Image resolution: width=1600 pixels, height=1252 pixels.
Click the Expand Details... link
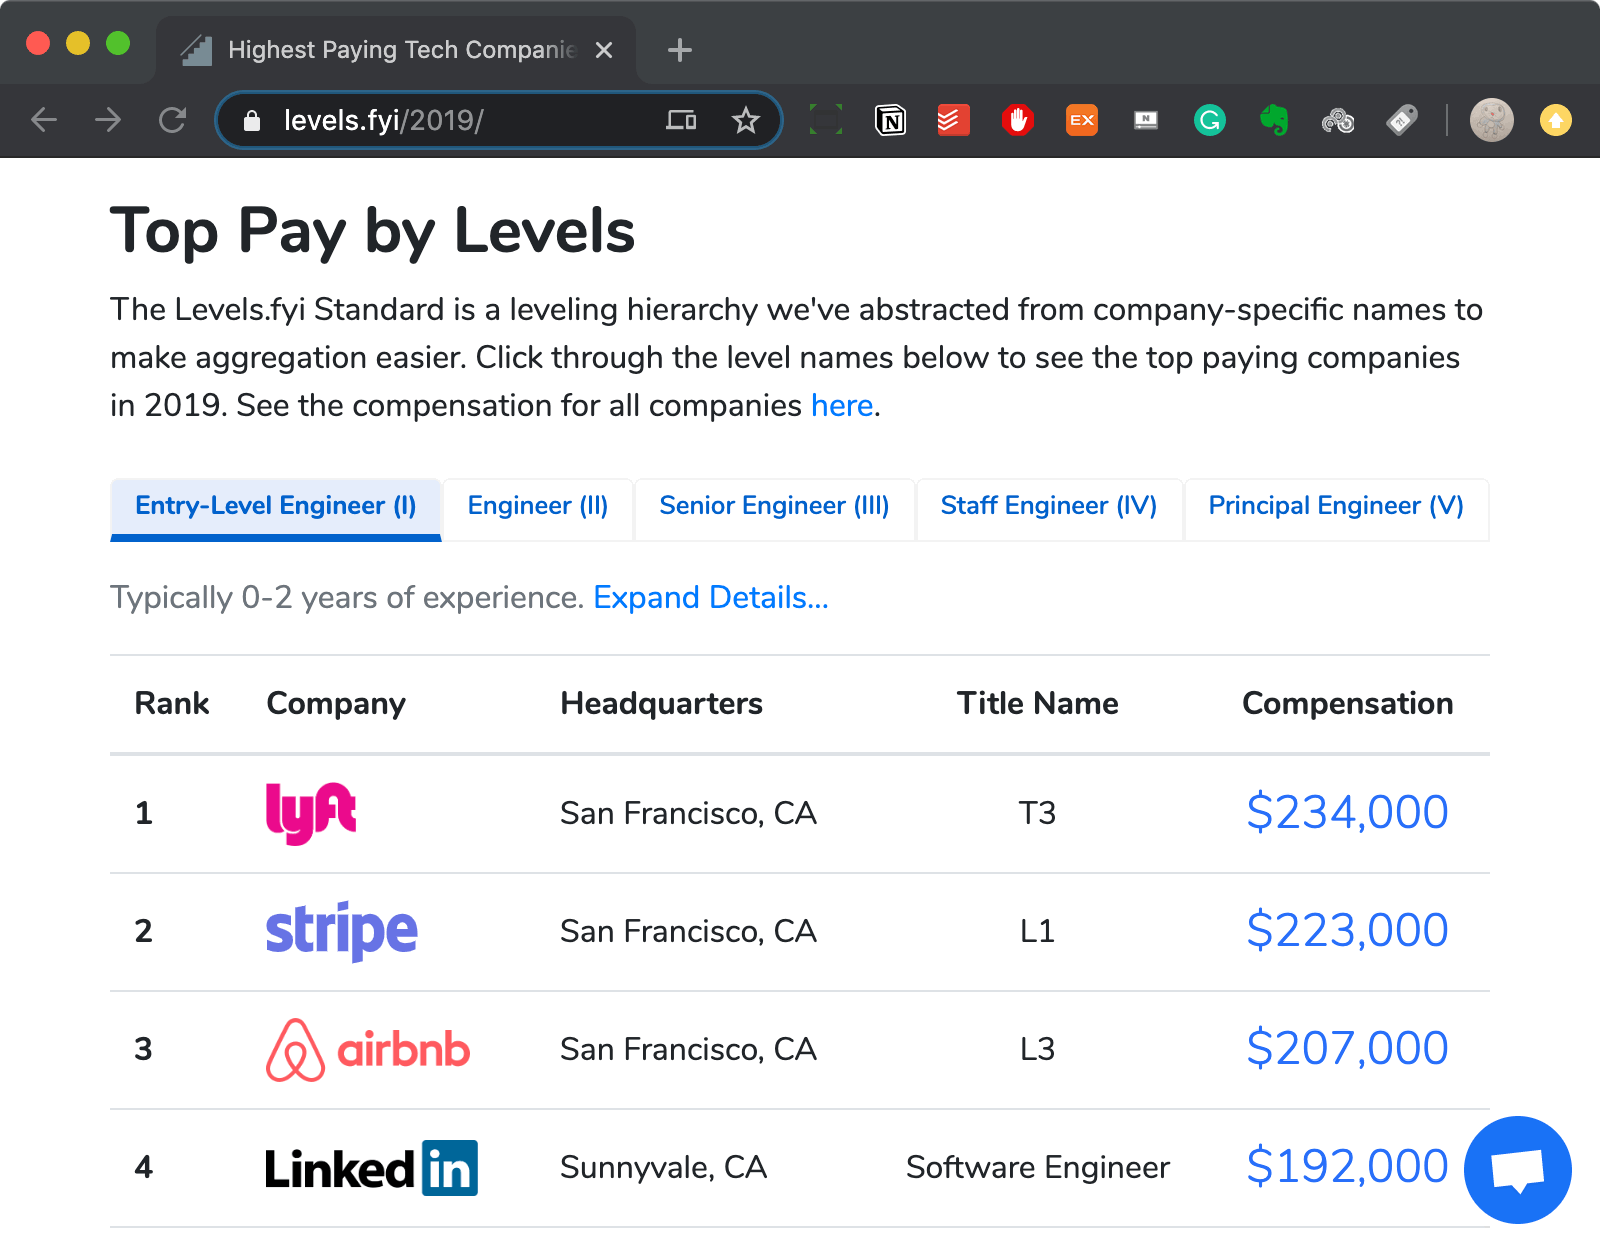(711, 598)
